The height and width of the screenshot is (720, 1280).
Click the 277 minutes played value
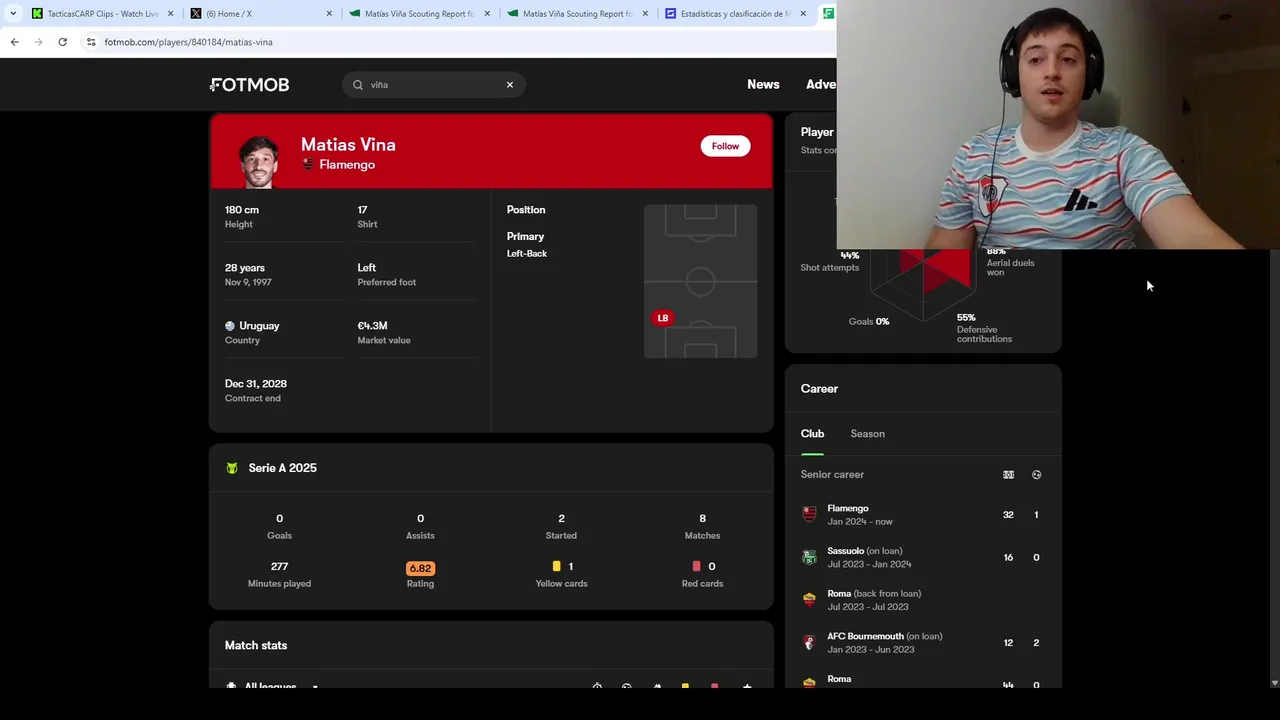[x=279, y=567]
